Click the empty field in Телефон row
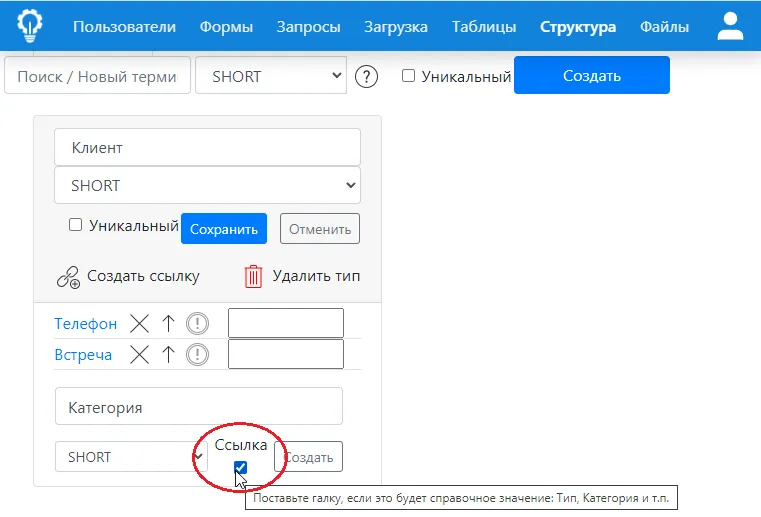Image resolution: width=761 pixels, height=517 pixels. (x=286, y=323)
